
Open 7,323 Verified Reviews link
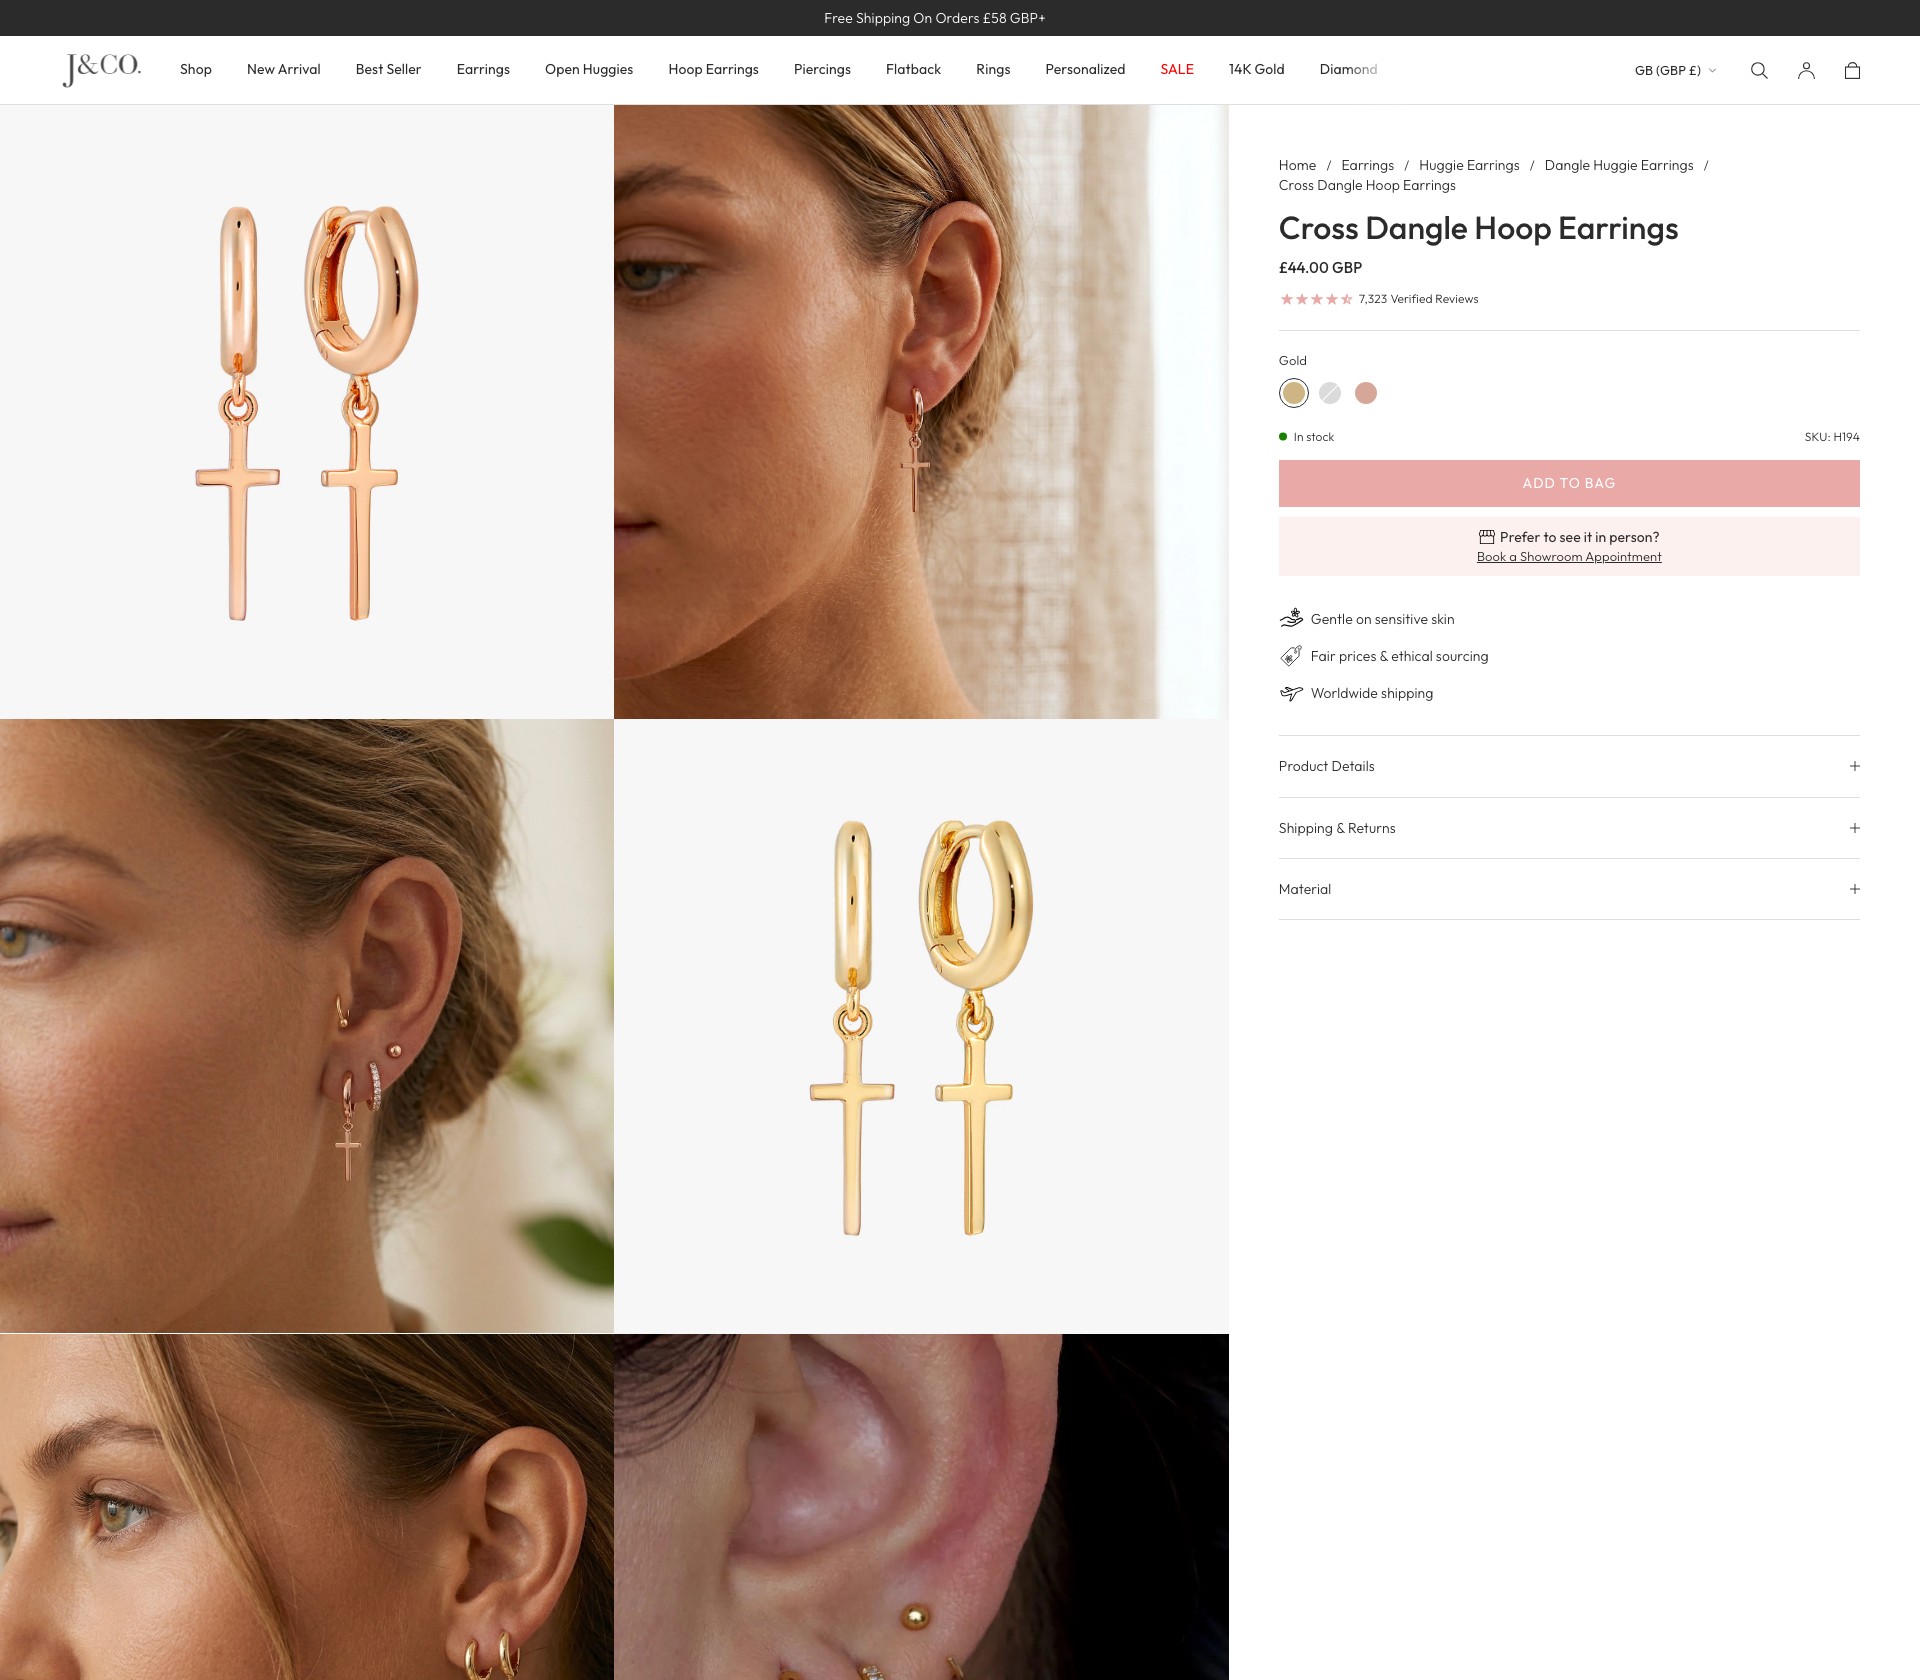click(1418, 299)
